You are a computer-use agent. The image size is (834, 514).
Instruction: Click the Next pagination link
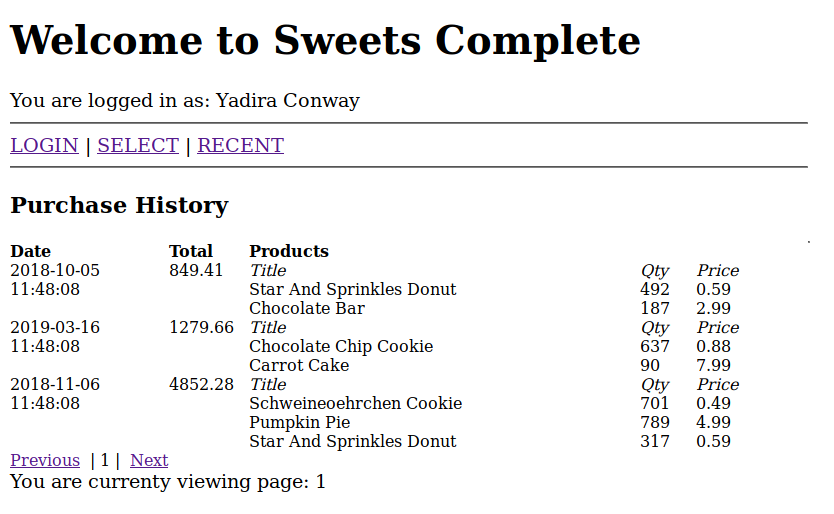coord(149,461)
